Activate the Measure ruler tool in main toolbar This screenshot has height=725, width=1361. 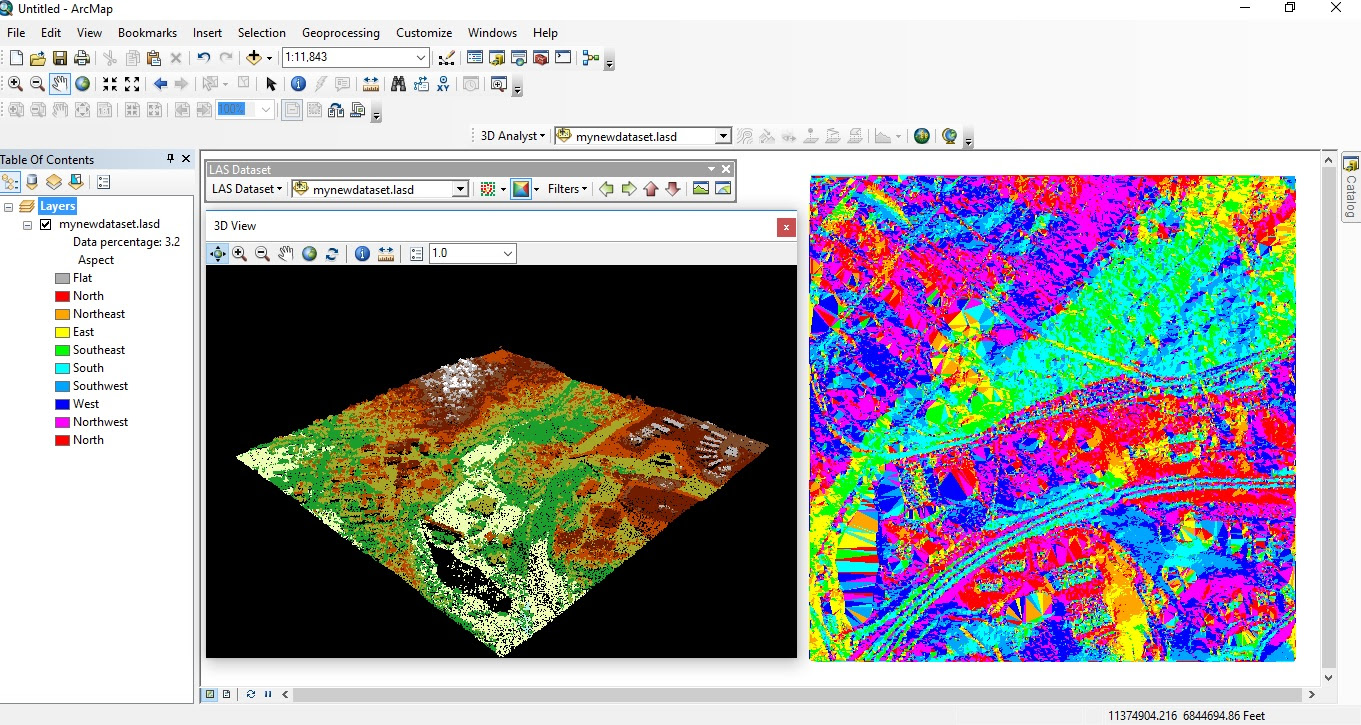click(x=371, y=84)
